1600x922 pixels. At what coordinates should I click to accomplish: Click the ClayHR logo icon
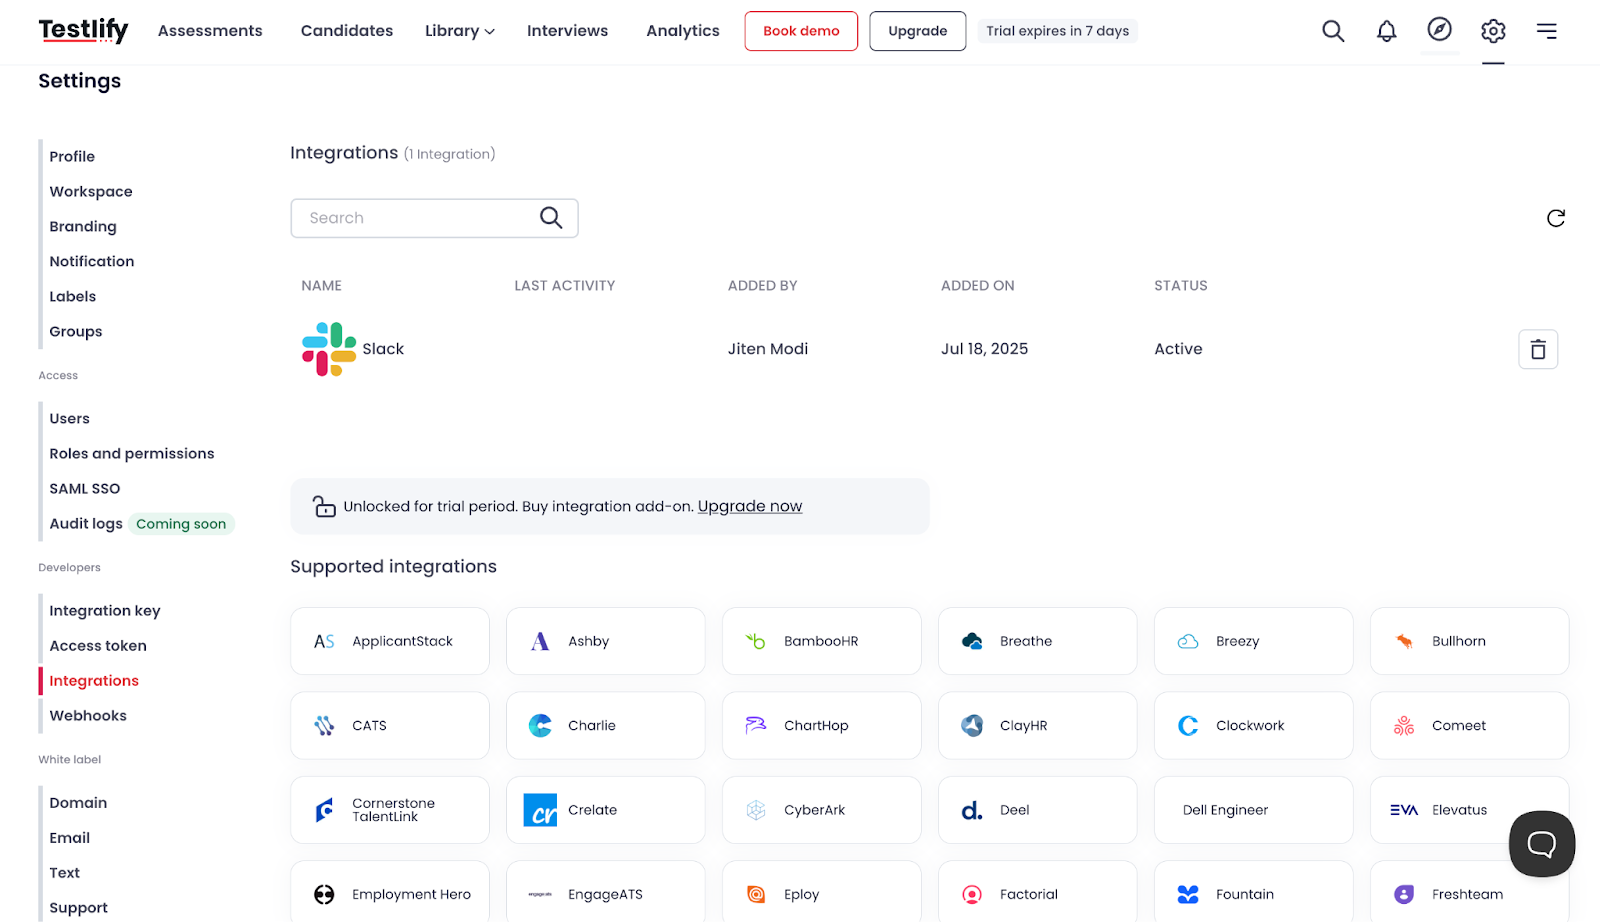tap(972, 725)
